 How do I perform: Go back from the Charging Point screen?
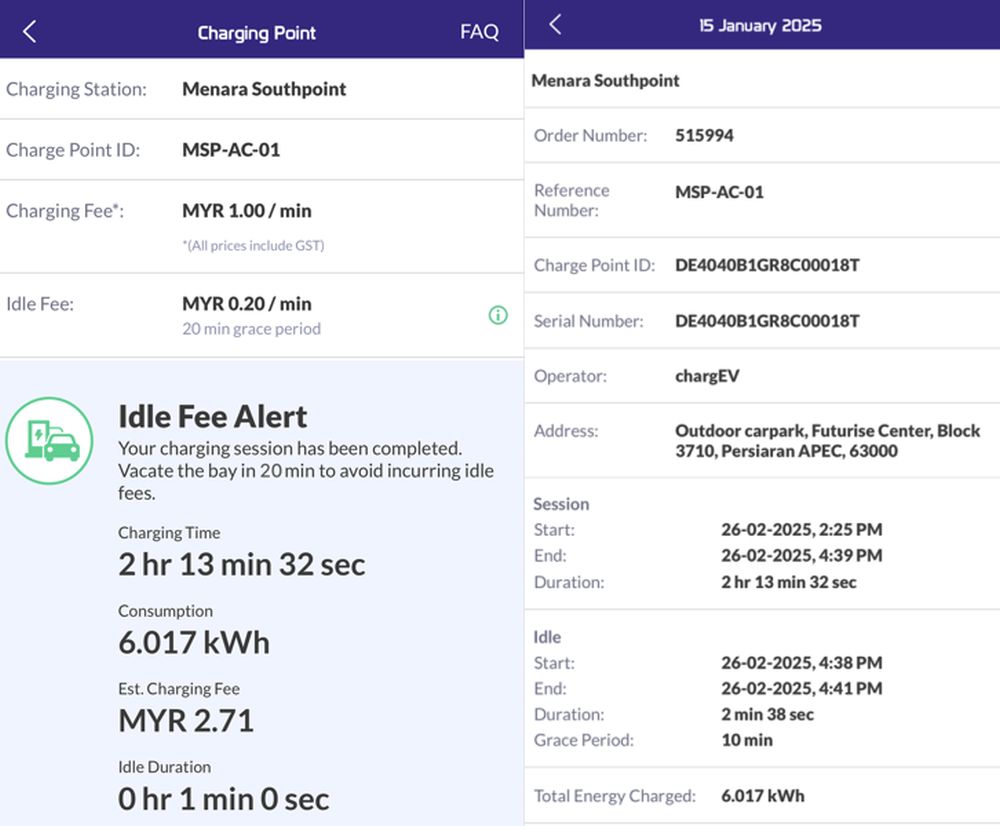coord(29,32)
